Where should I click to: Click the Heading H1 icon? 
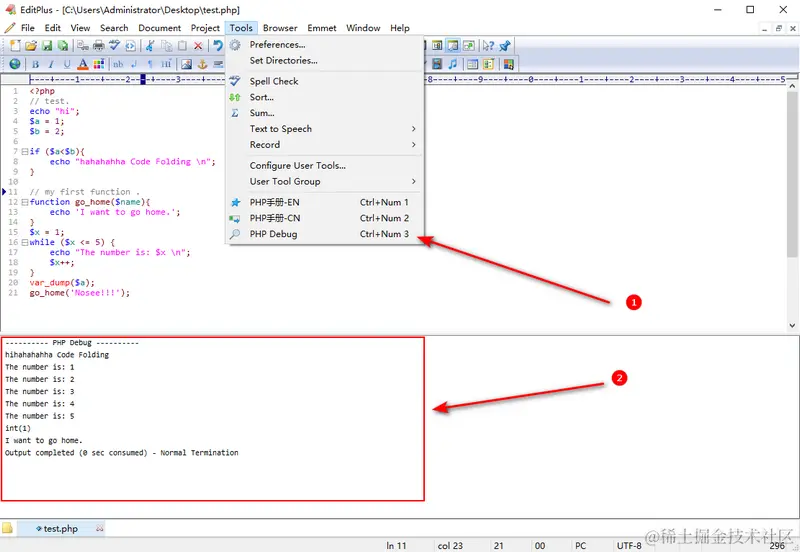166,64
